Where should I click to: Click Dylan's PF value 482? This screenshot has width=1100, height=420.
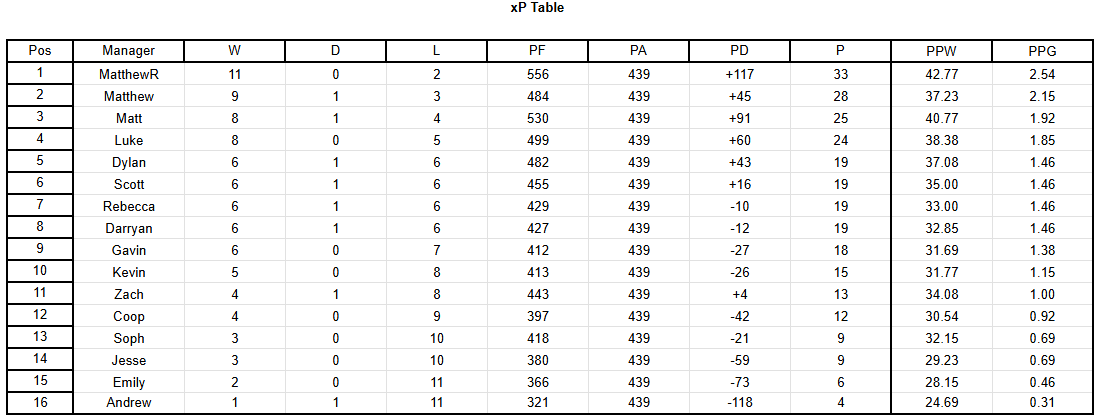point(537,162)
